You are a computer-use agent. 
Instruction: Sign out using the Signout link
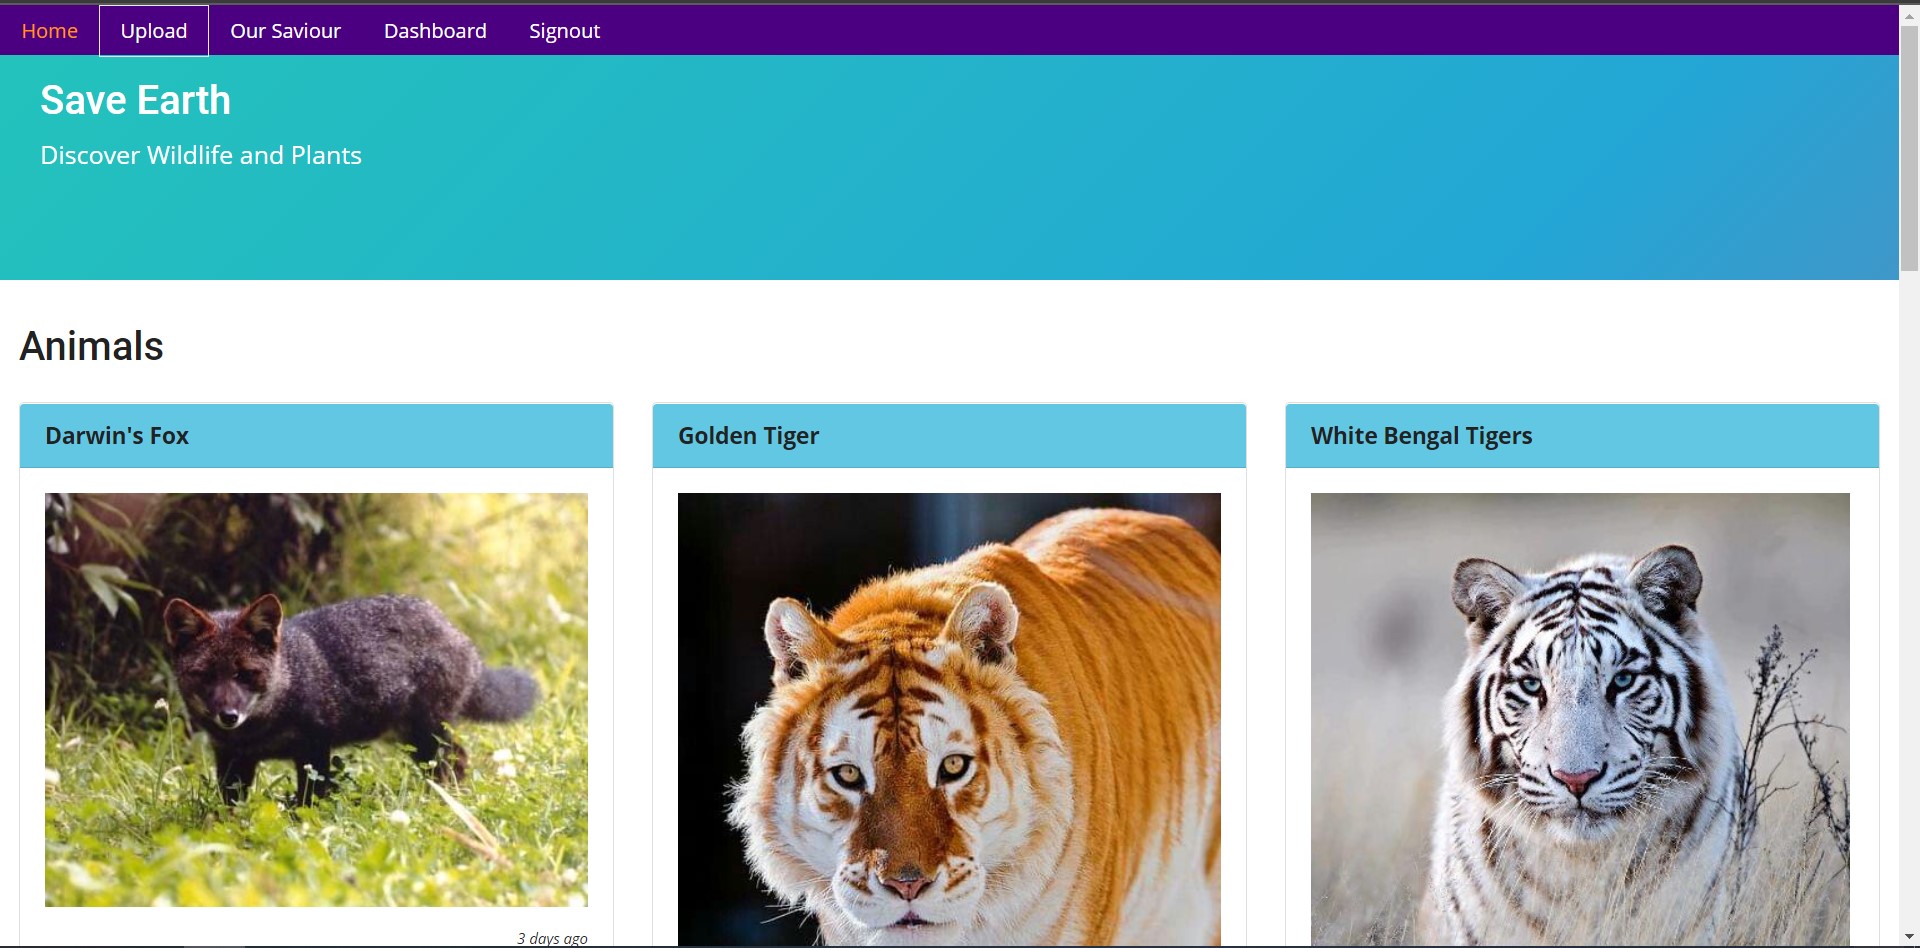(564, 31)
